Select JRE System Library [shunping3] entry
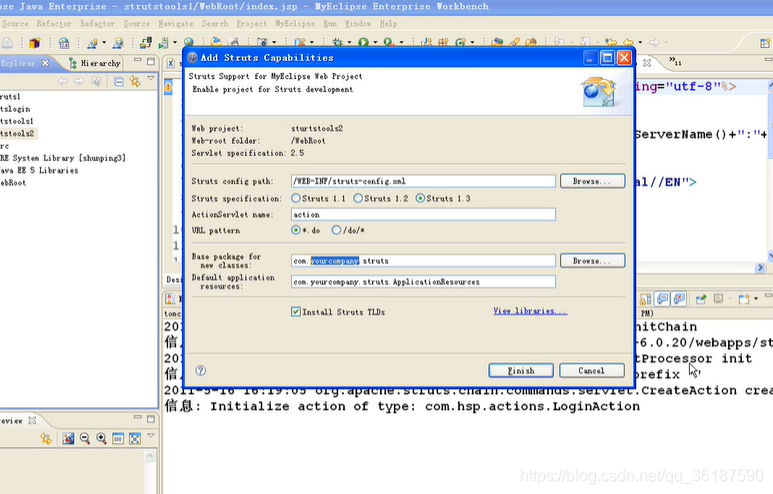Screen dimensions: 773x494 click(x=63, y=158)
